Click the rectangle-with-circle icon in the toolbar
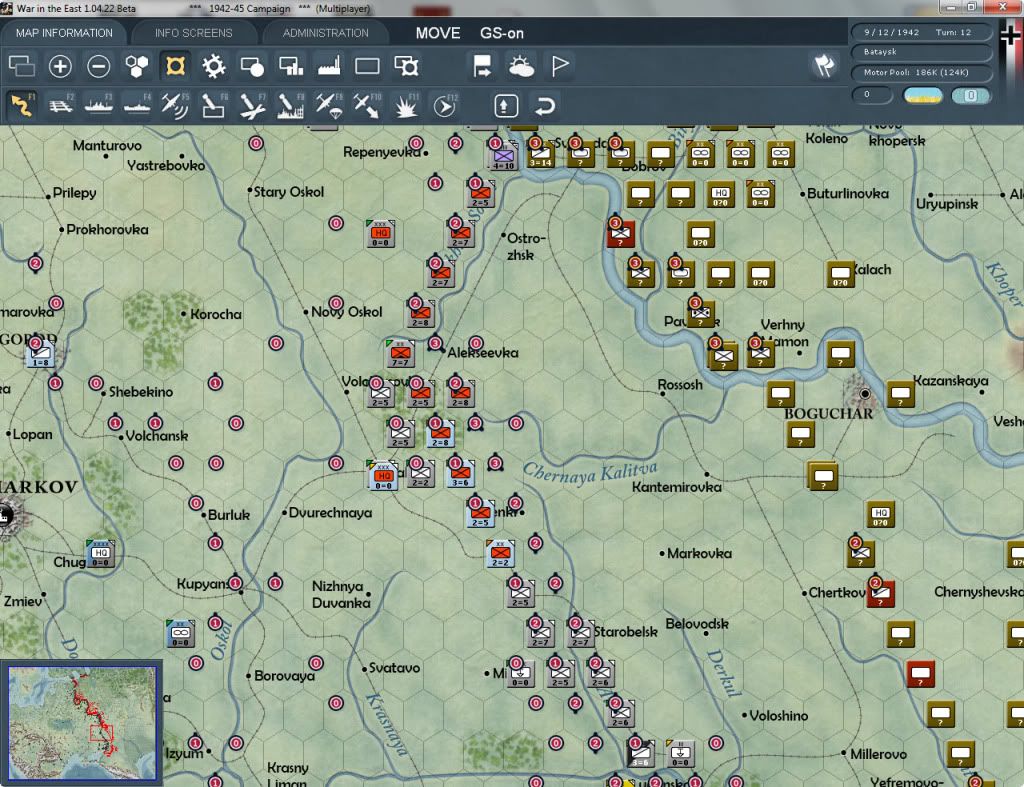Viewport: 1024px width, 787px height. 252,66
